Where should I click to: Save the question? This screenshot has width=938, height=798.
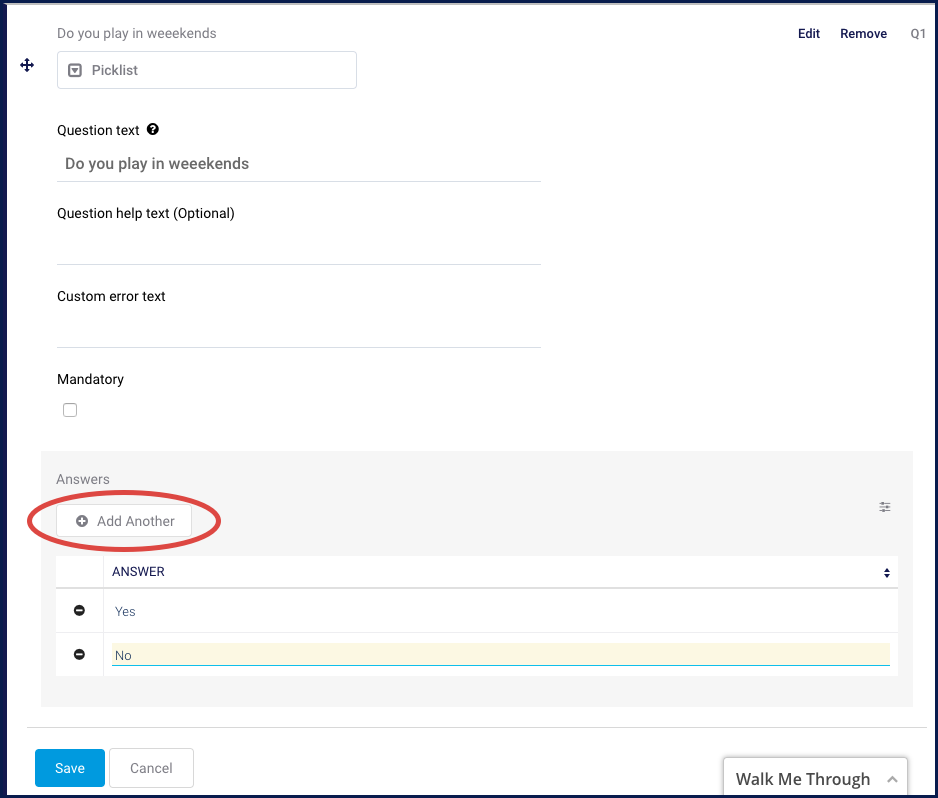click(x=70, y=768)
